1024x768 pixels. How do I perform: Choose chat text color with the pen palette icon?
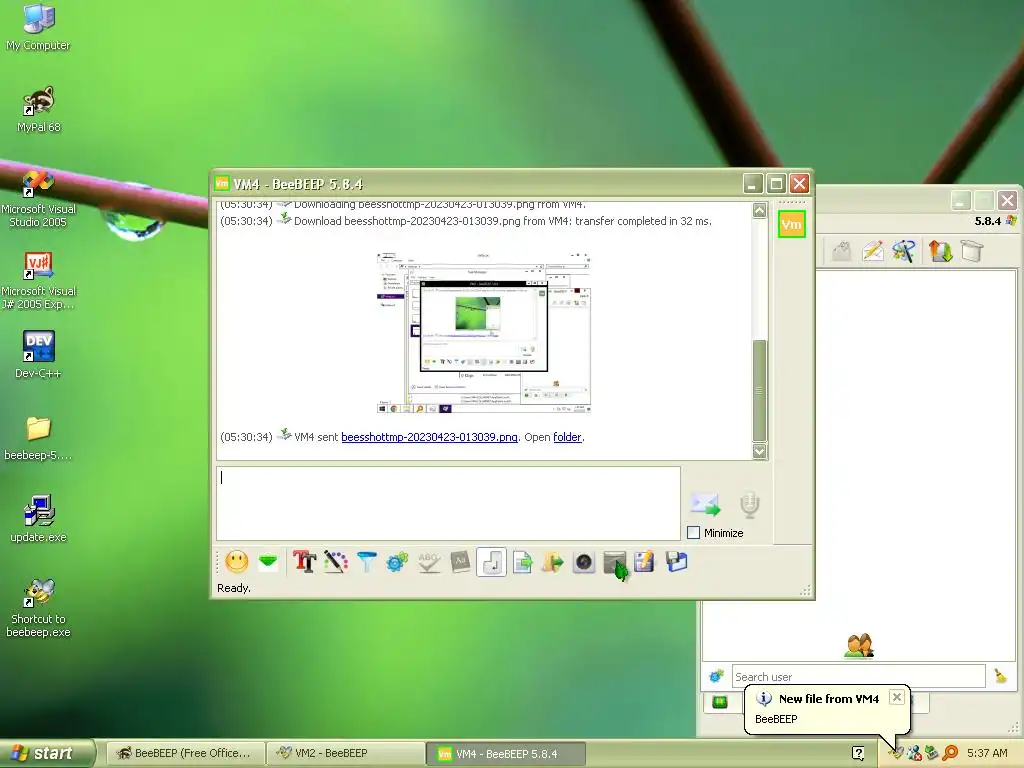click(x=336, y=562)
